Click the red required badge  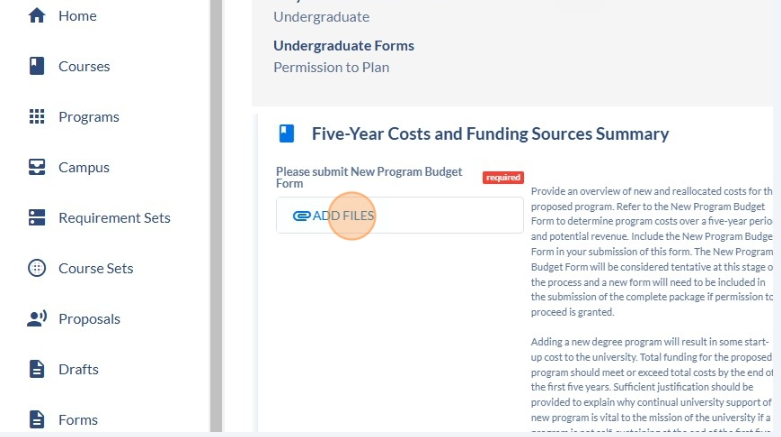503,177
